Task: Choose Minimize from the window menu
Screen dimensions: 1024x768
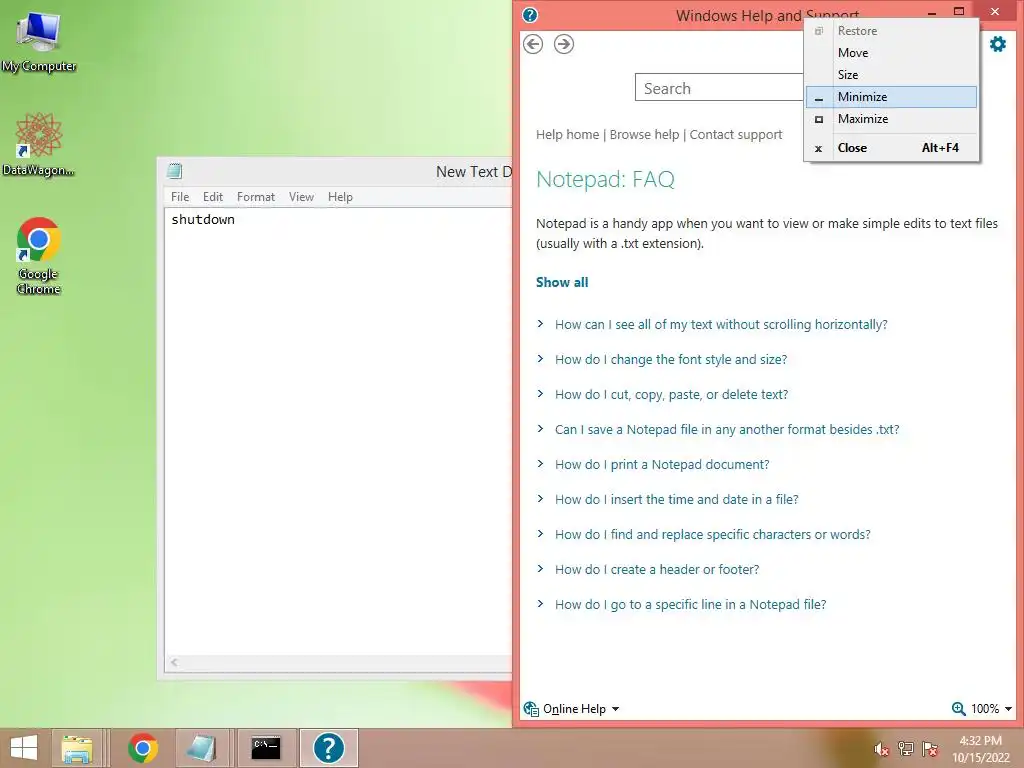Action: [x=891, y=97]
